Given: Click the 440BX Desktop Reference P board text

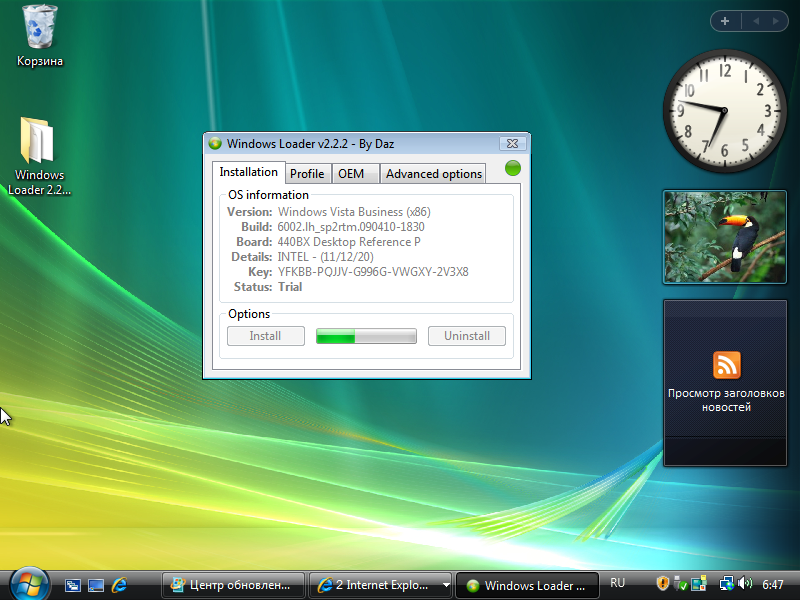Looking at the screenshot, I should (x=349, y=242).
